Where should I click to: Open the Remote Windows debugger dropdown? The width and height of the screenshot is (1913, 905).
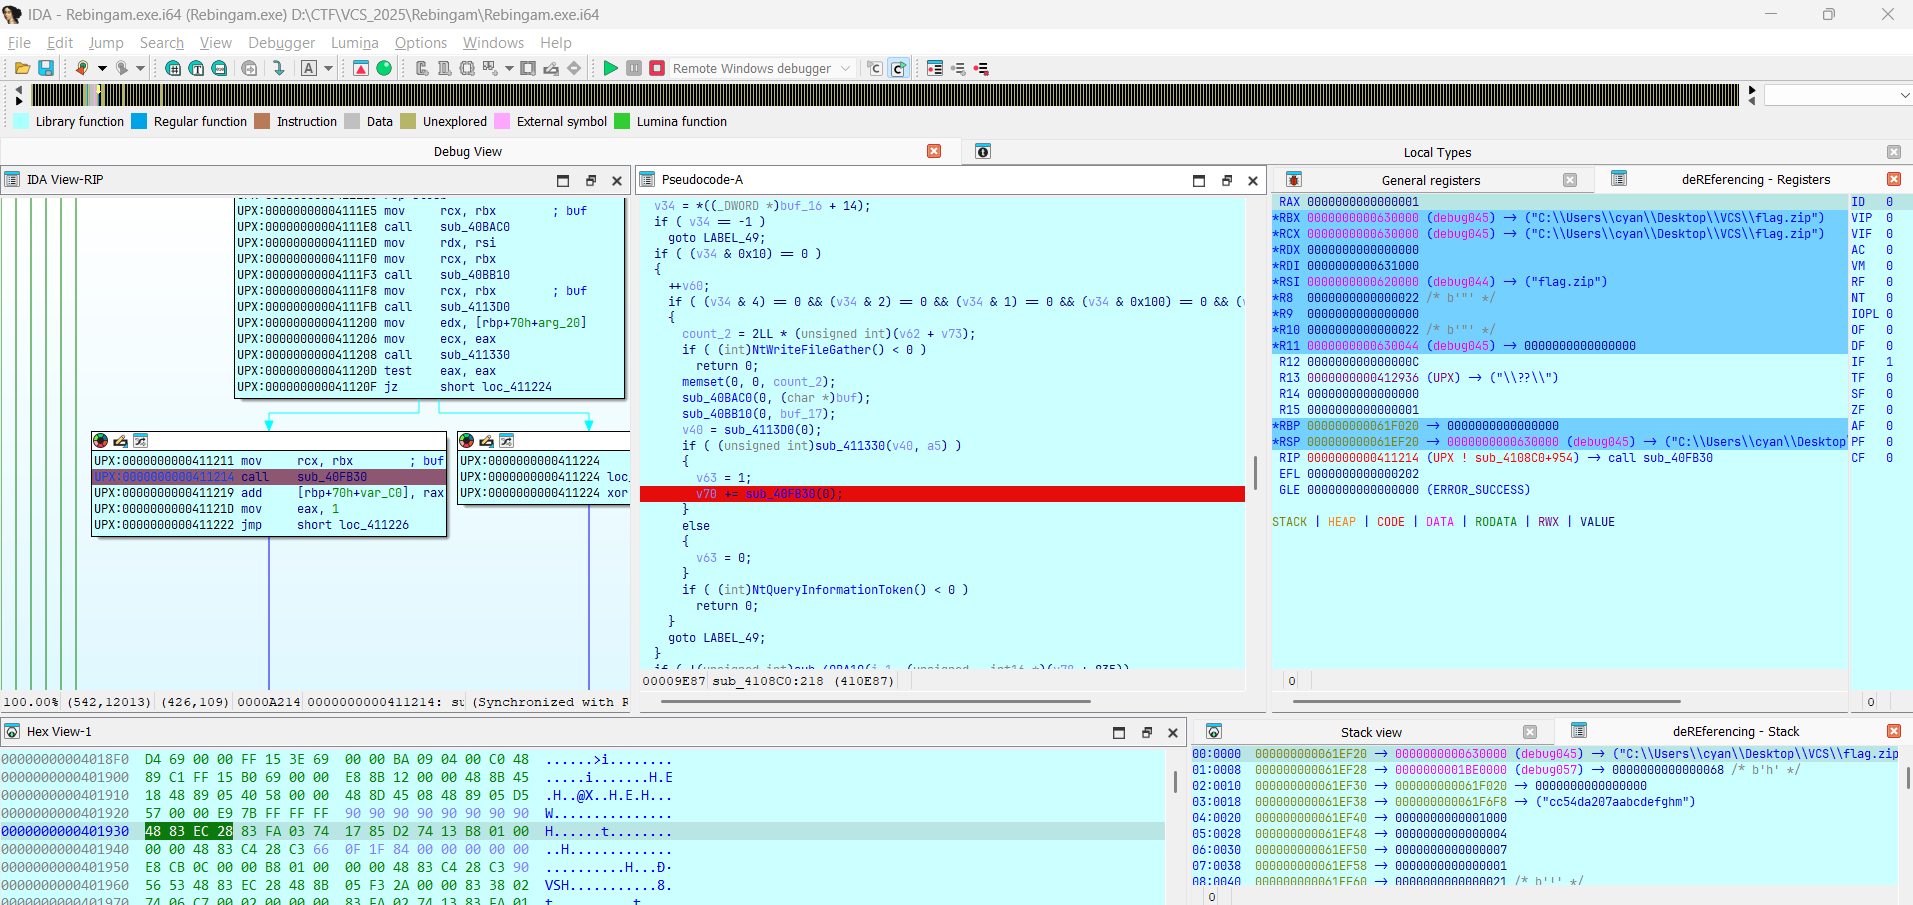pos(845,68)
